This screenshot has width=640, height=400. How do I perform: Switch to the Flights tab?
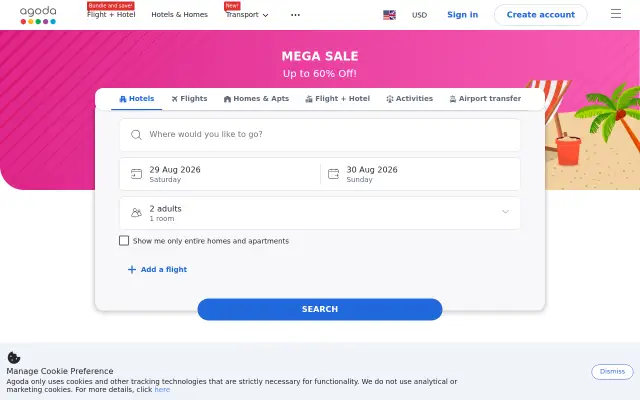point(189,99)
